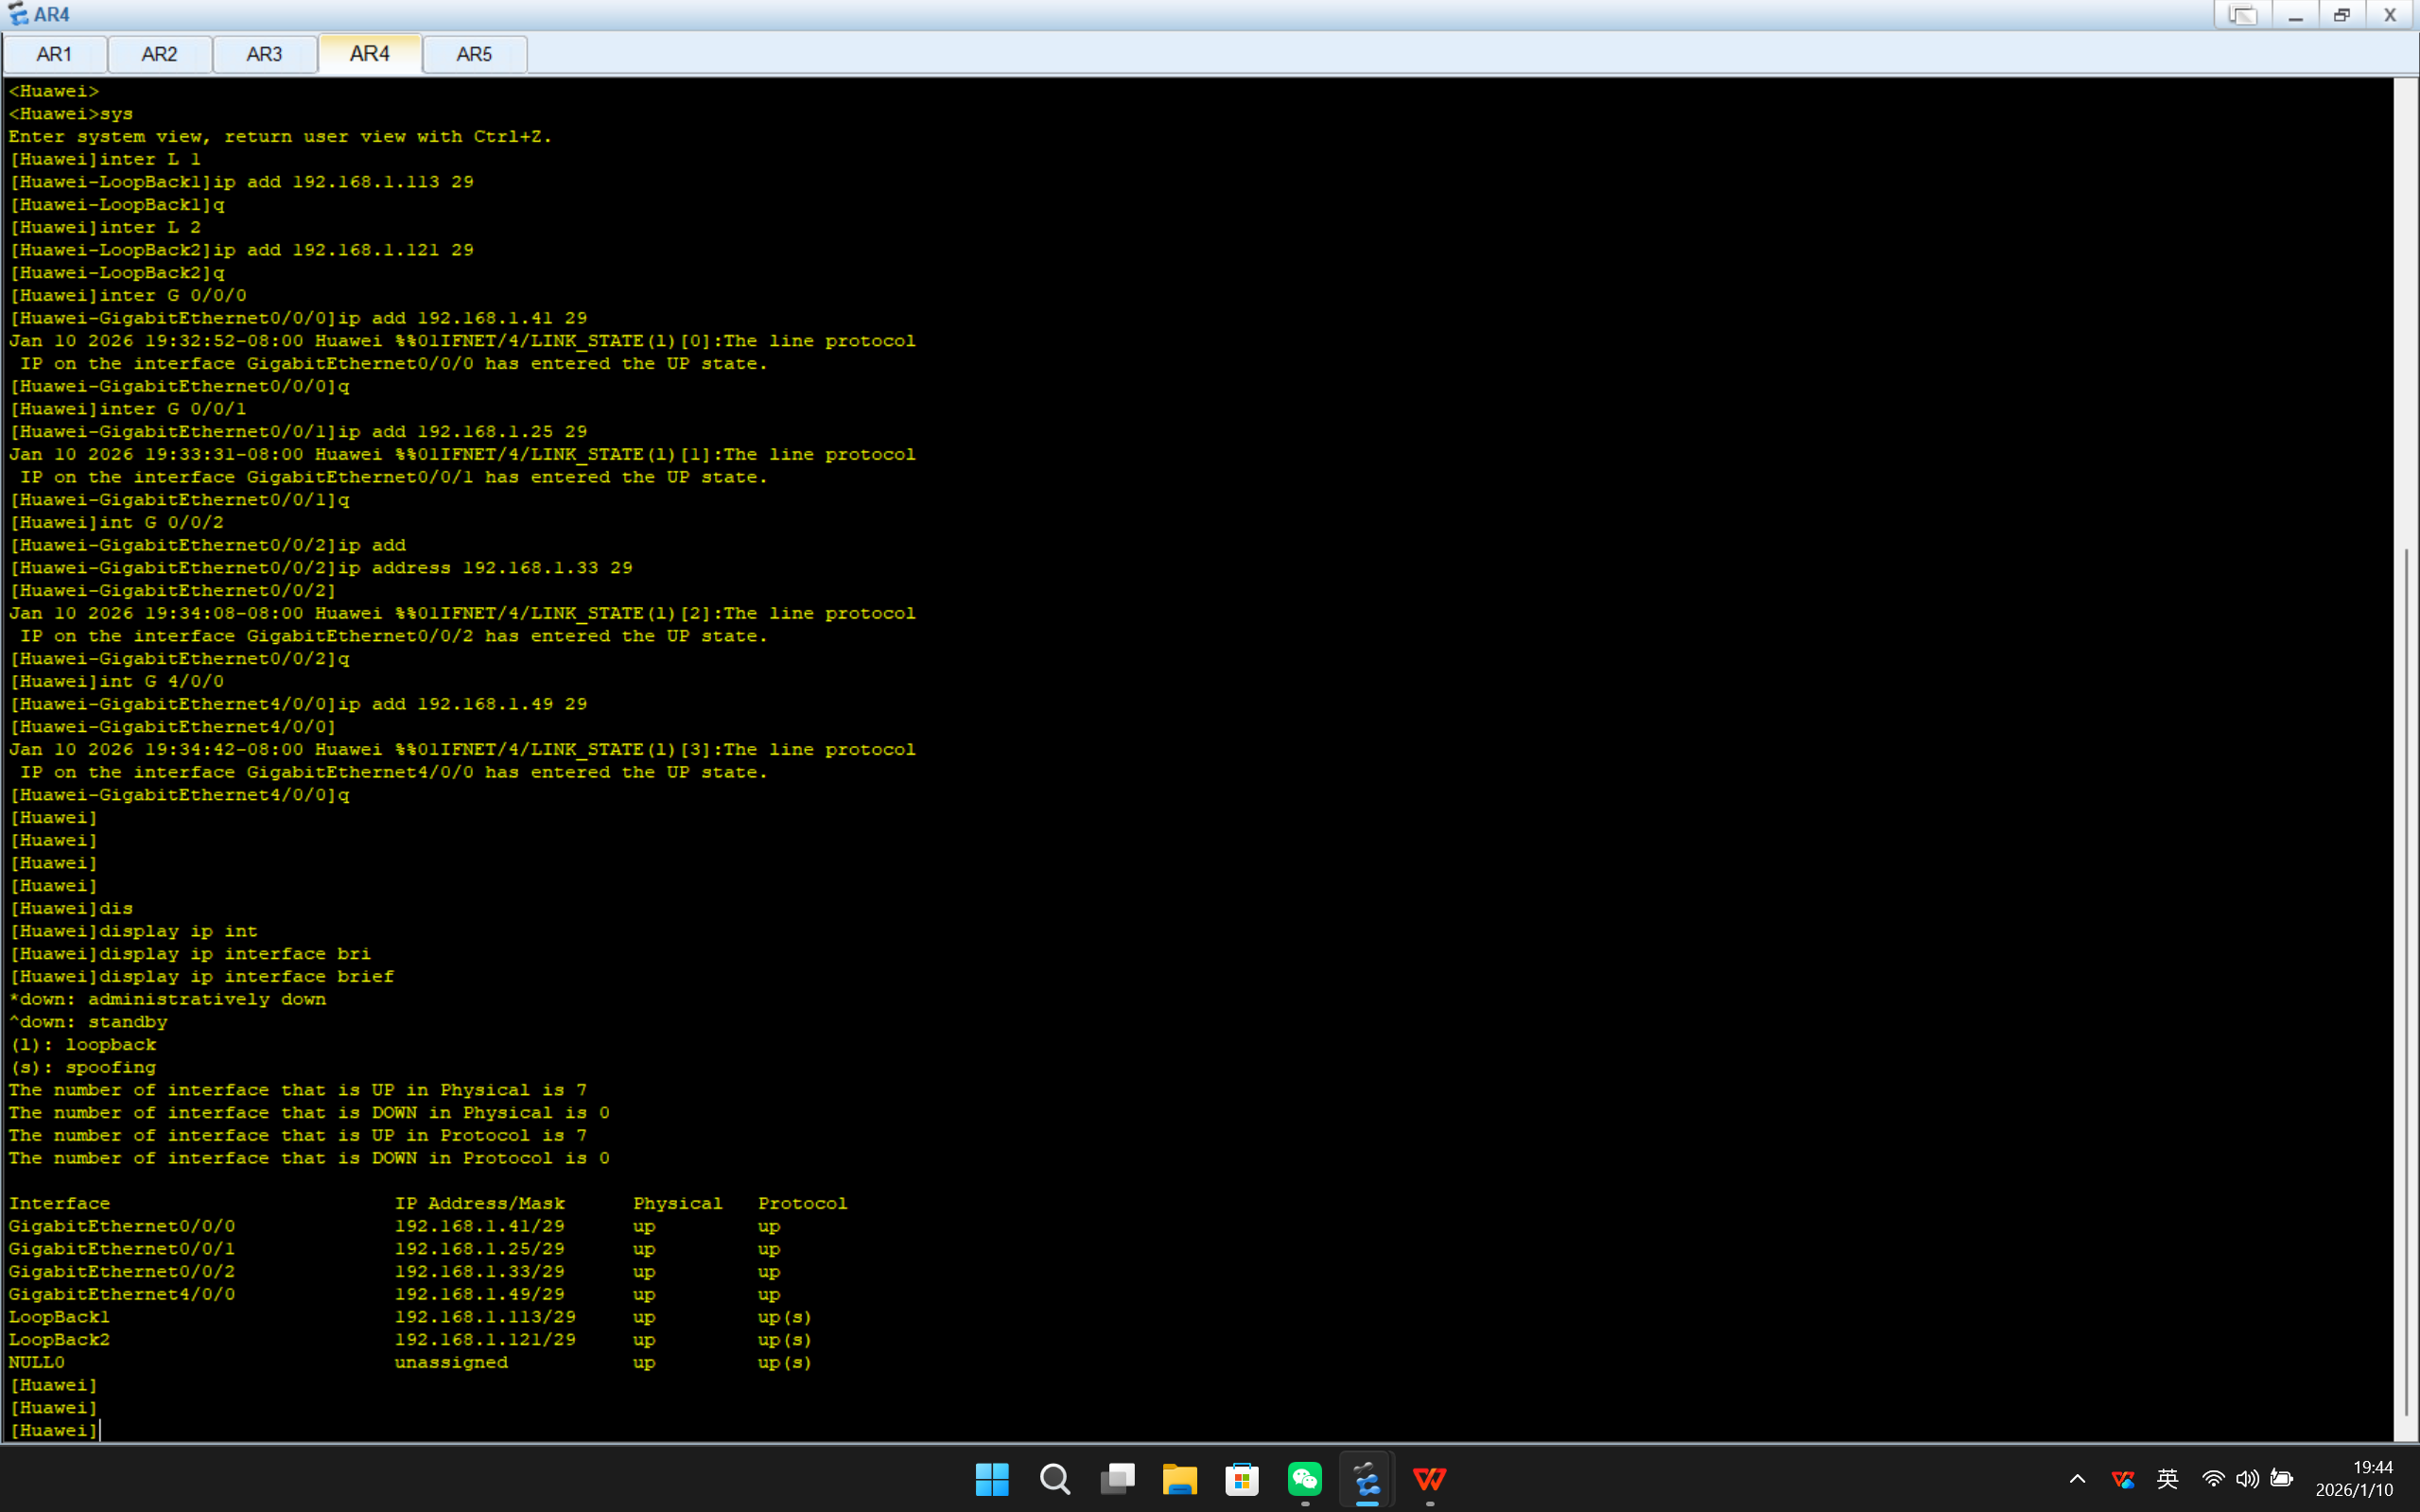Expand hidden system tray icons chevron

2077,1479
